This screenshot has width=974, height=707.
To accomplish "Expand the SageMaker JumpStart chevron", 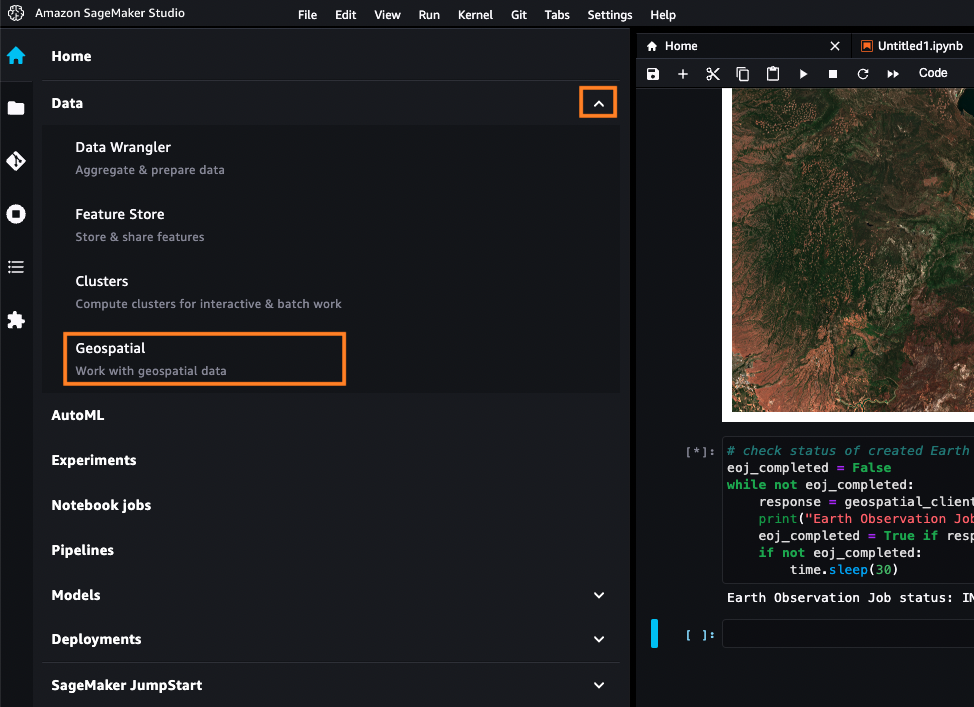I will (x=599, y=685).
